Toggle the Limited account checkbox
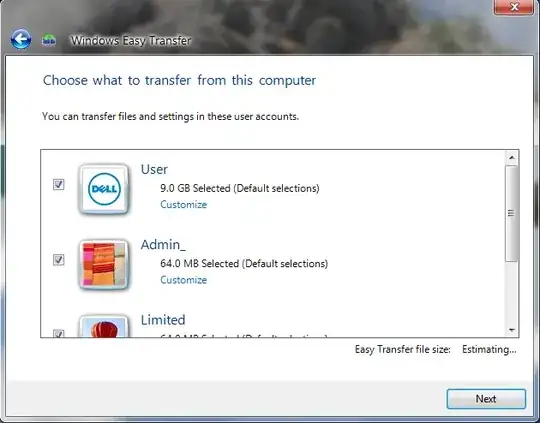The width and height of the screenshot is (540, 423). click(59, 333)
